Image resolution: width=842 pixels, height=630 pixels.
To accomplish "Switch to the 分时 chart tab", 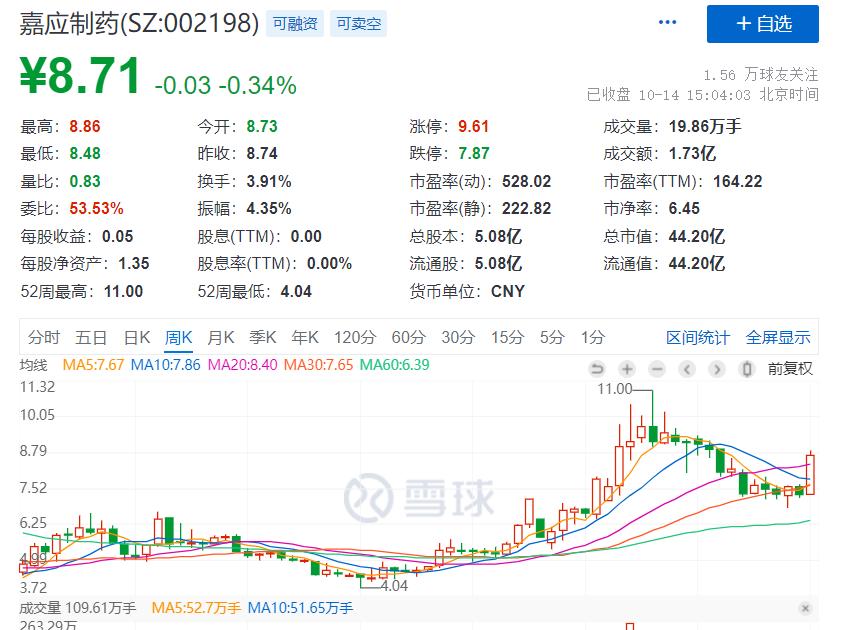I will pyautogui.click(x=44, y=338).
